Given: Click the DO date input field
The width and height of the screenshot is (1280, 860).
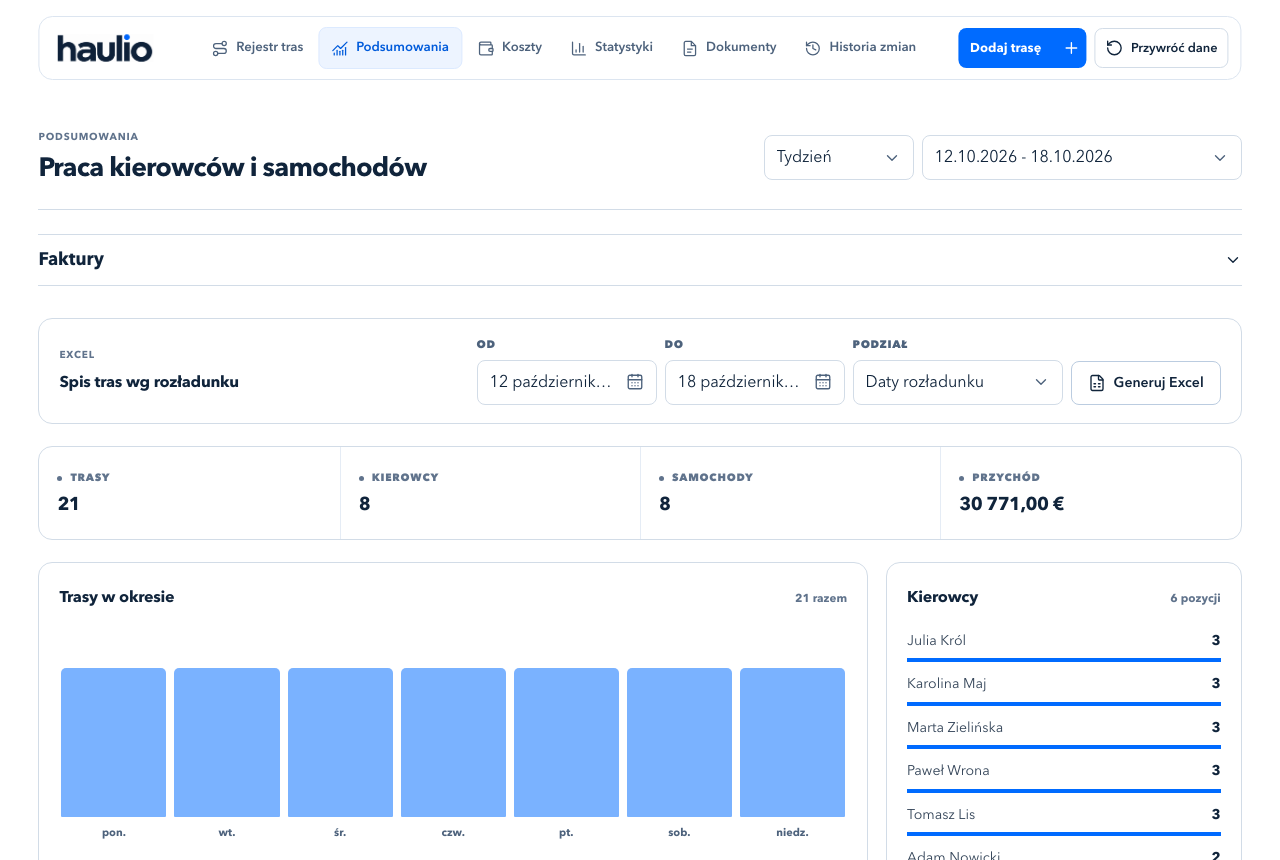Looking at the screenshot, I should [x=755, y=382].
